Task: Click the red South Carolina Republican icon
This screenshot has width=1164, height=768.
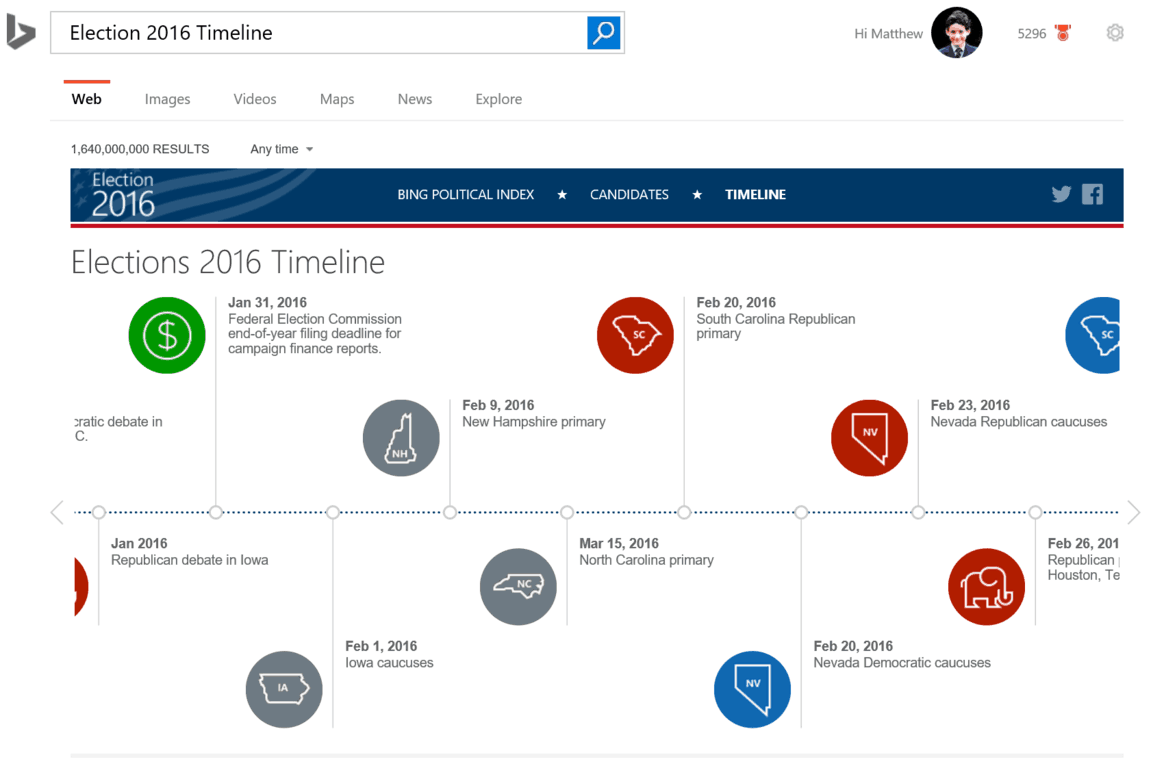Action: click(x=635, y=336)
